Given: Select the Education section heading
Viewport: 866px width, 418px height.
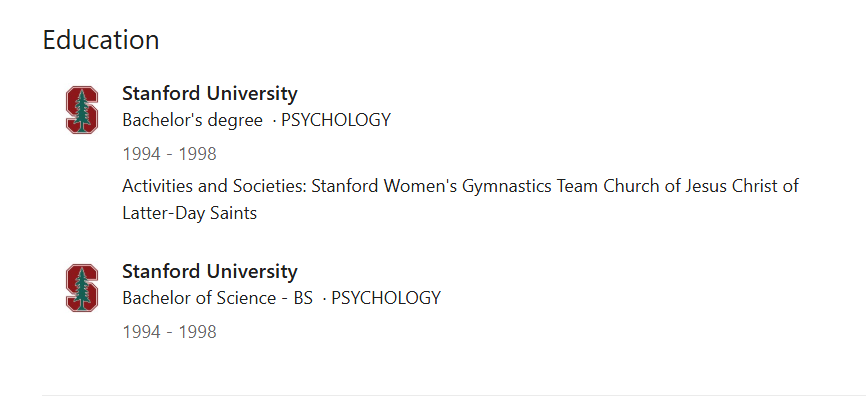Looking at the screenshot, I should coord(101,40).
